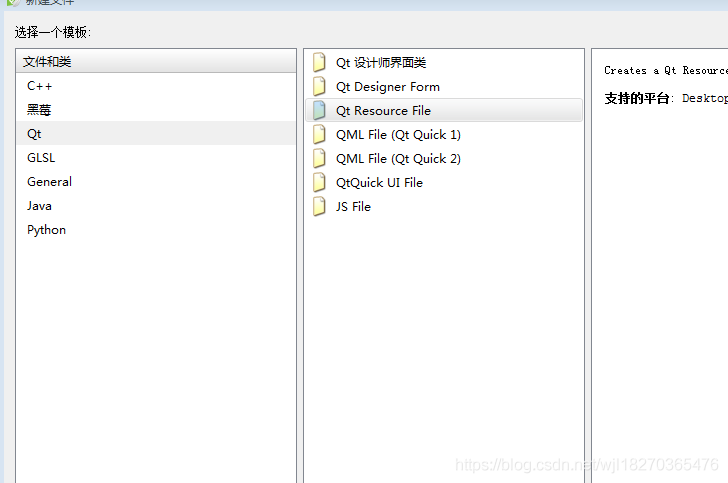The image size is (728, 483).
Task: Click the QtQuick UI File icon
Action: click(319, 183)
